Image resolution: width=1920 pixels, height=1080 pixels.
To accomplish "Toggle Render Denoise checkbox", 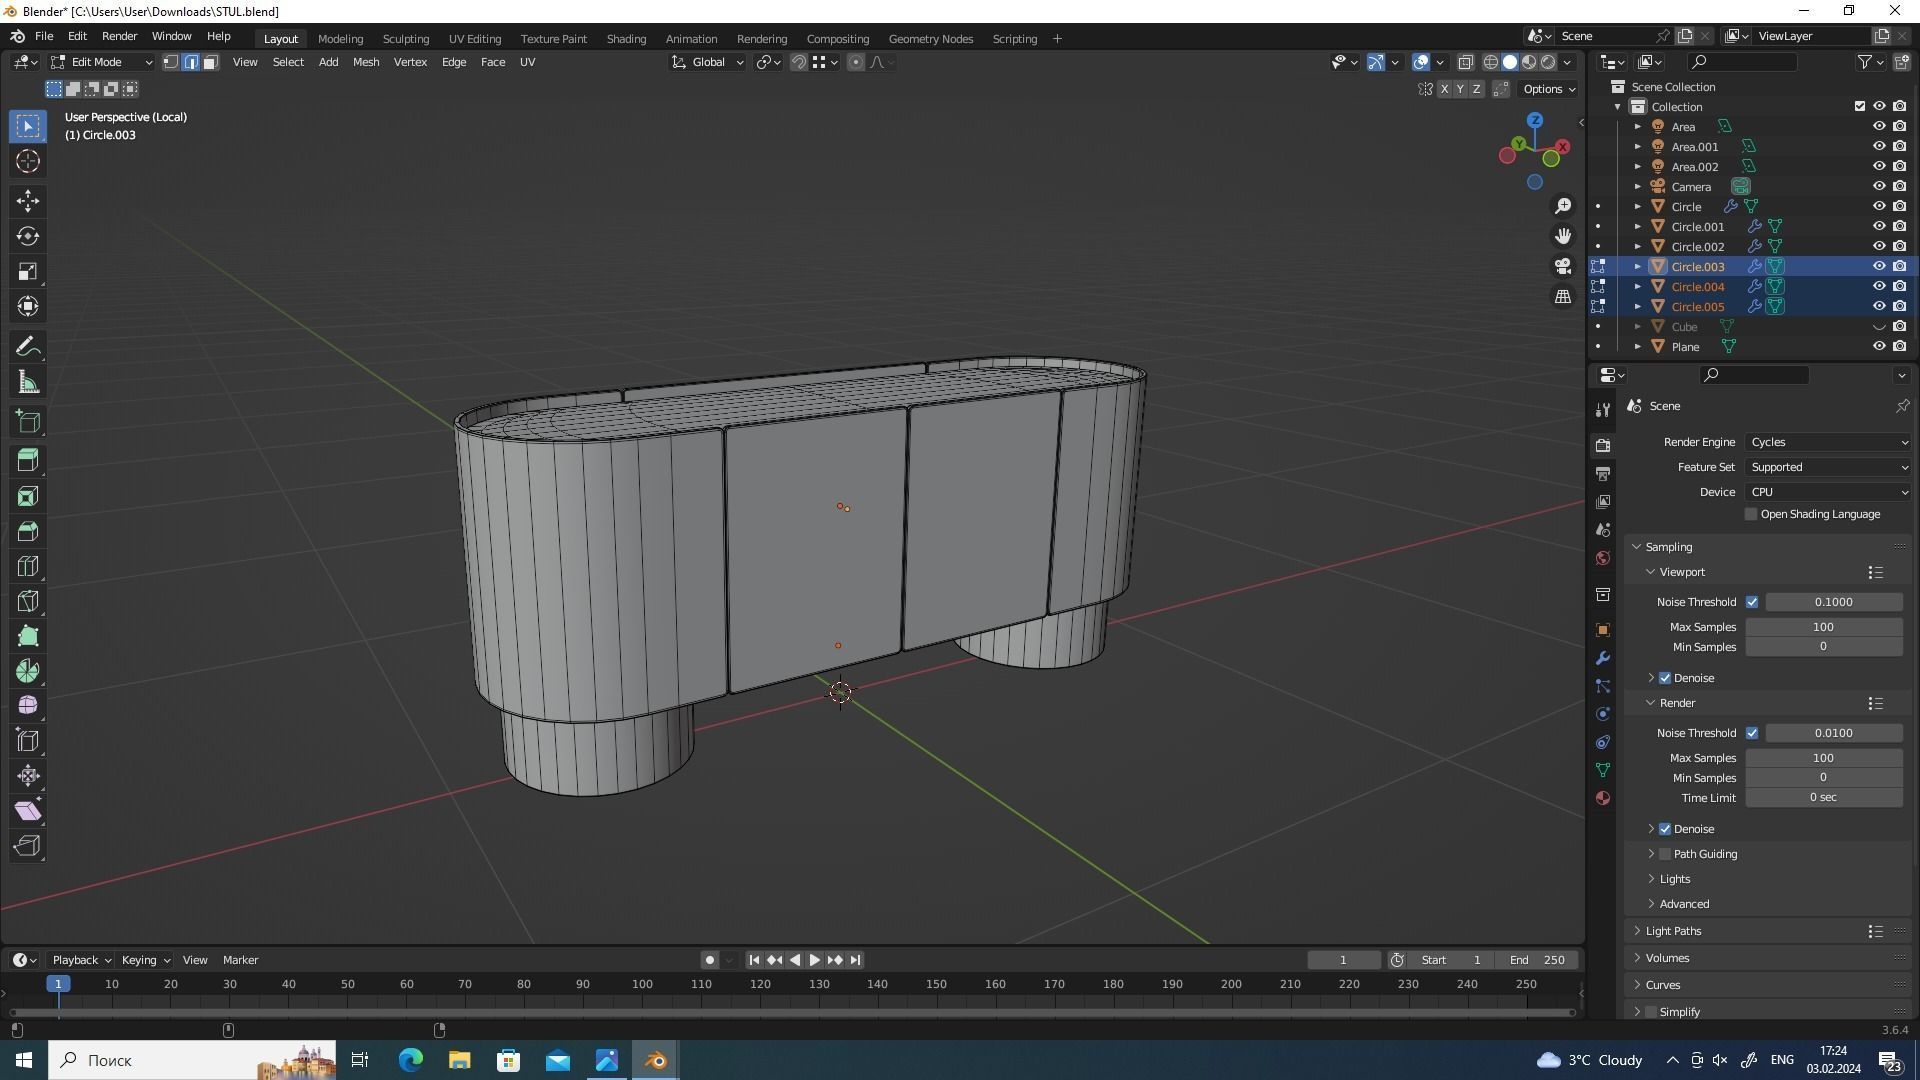I will point(1665,829).
